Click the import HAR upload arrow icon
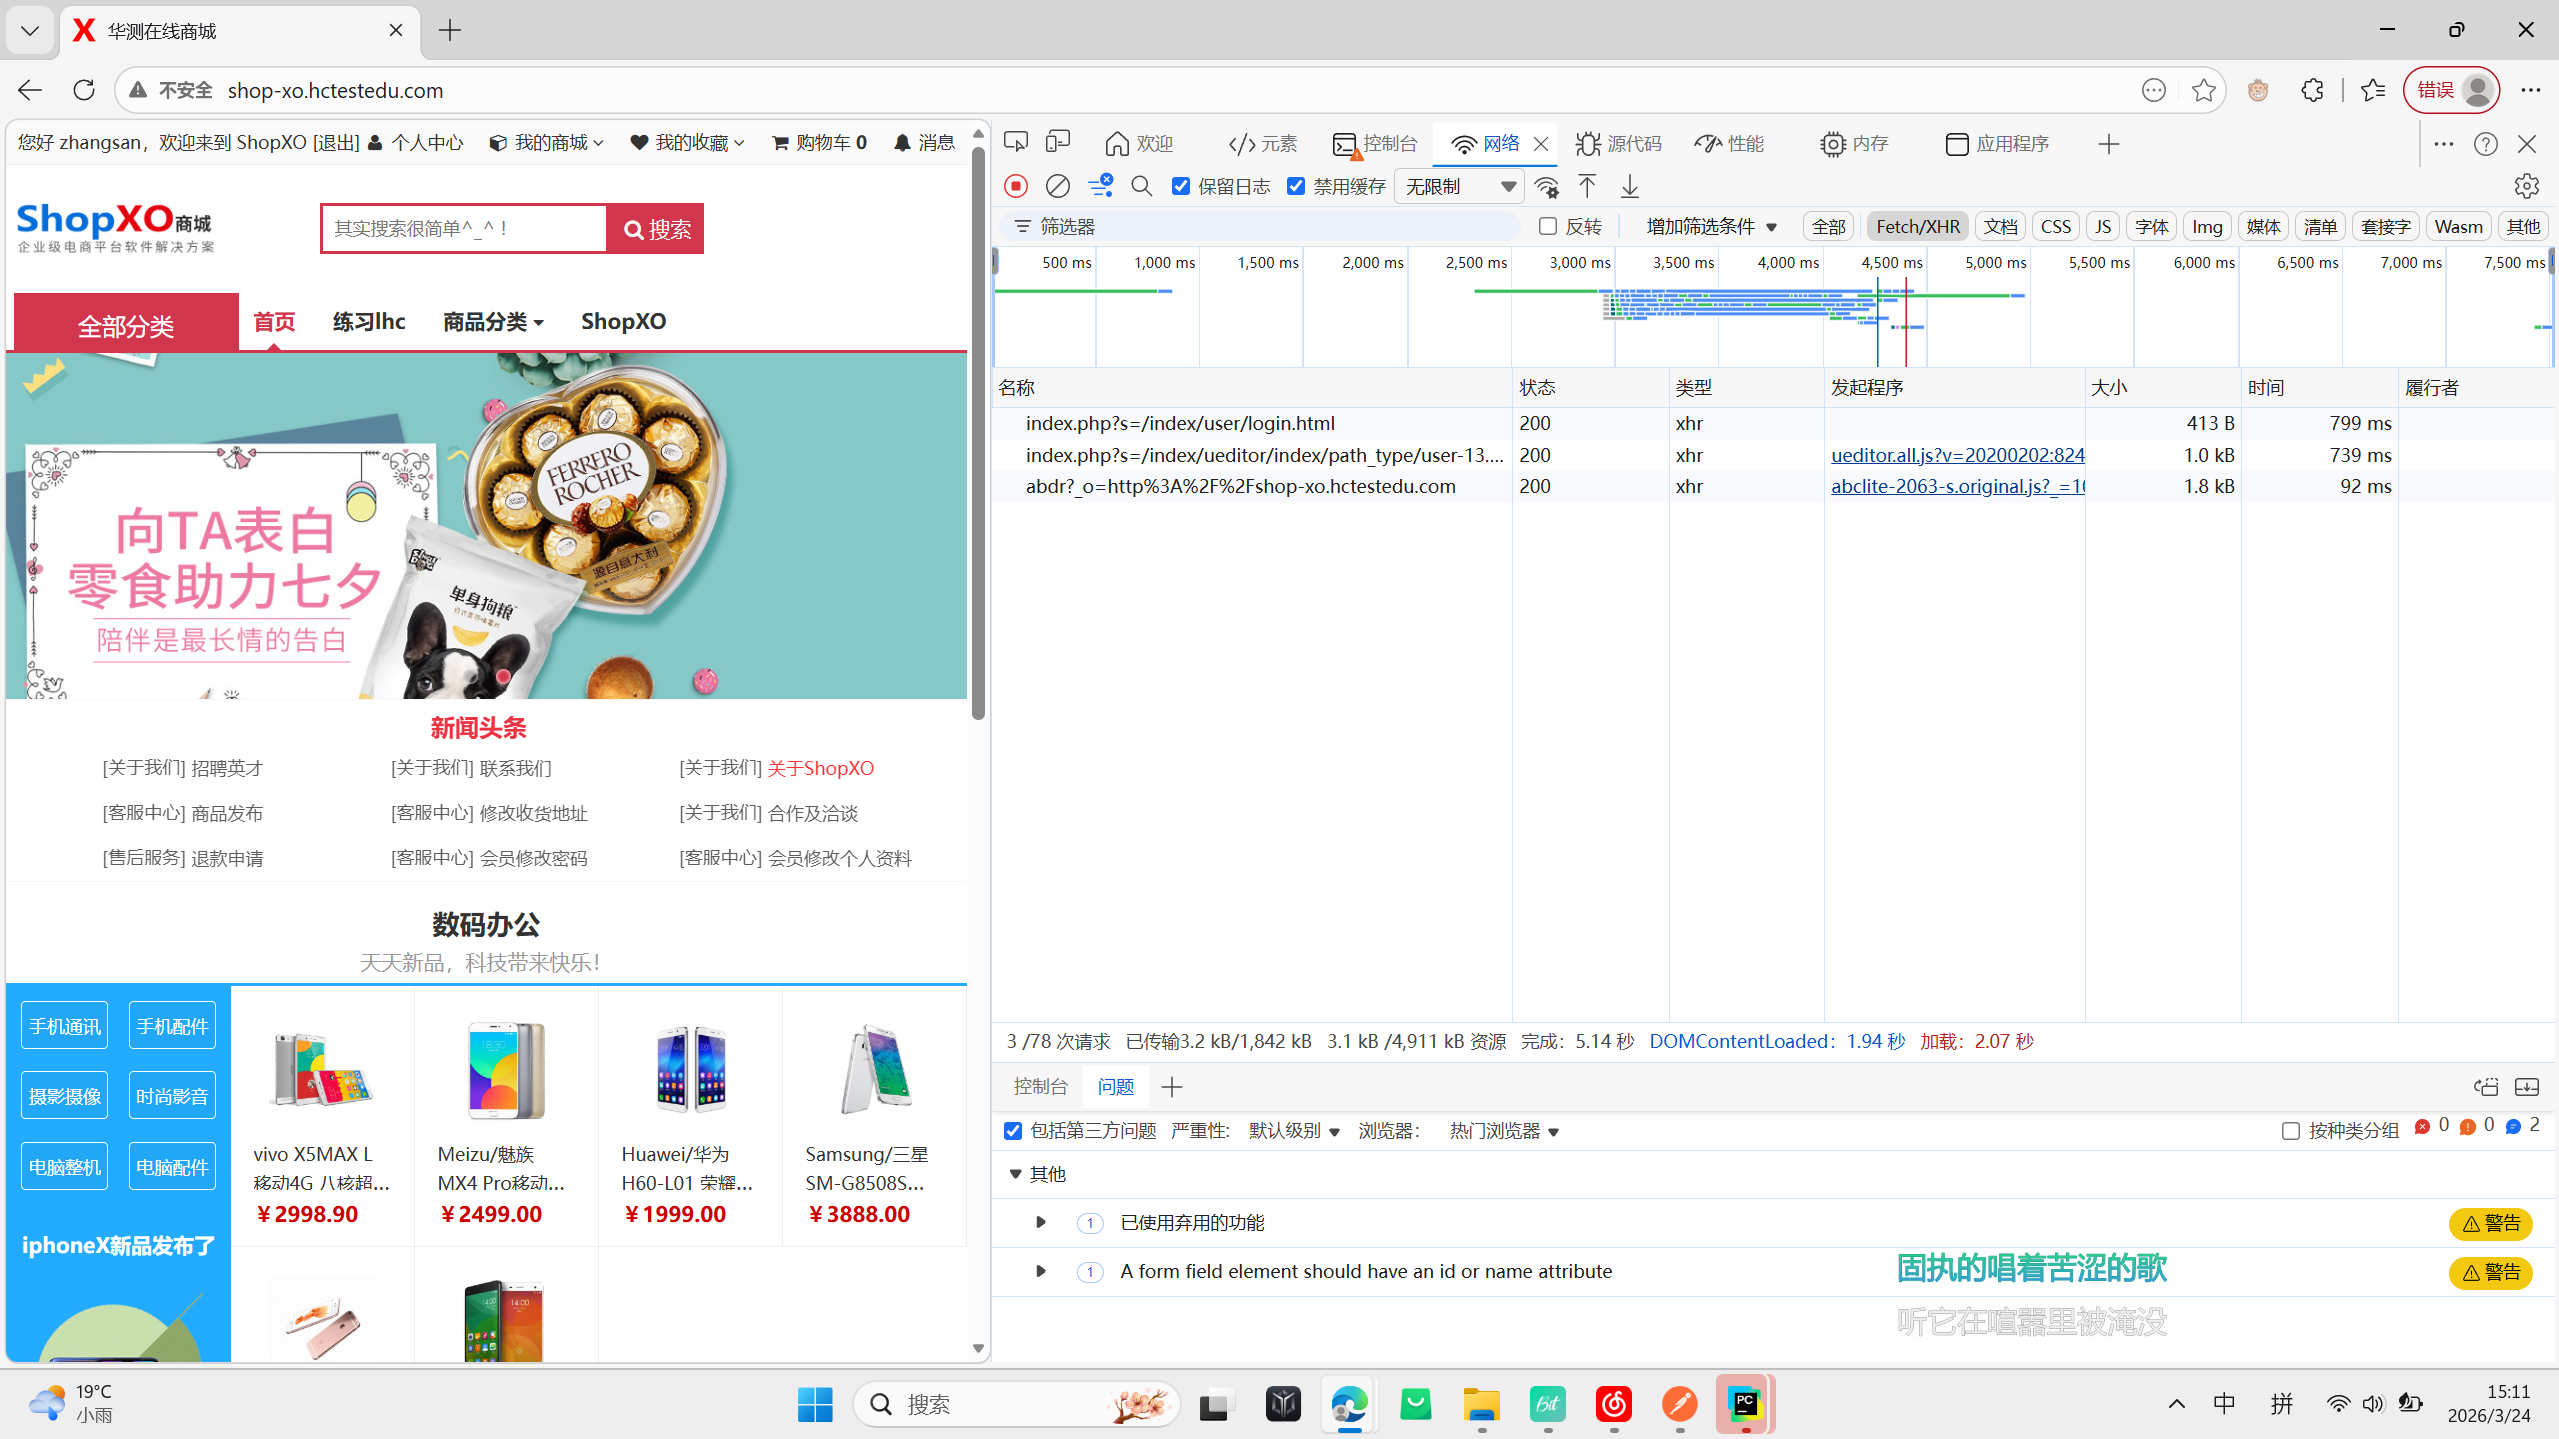Viewport: 2559px width, 1439px height. (1587, 186)
